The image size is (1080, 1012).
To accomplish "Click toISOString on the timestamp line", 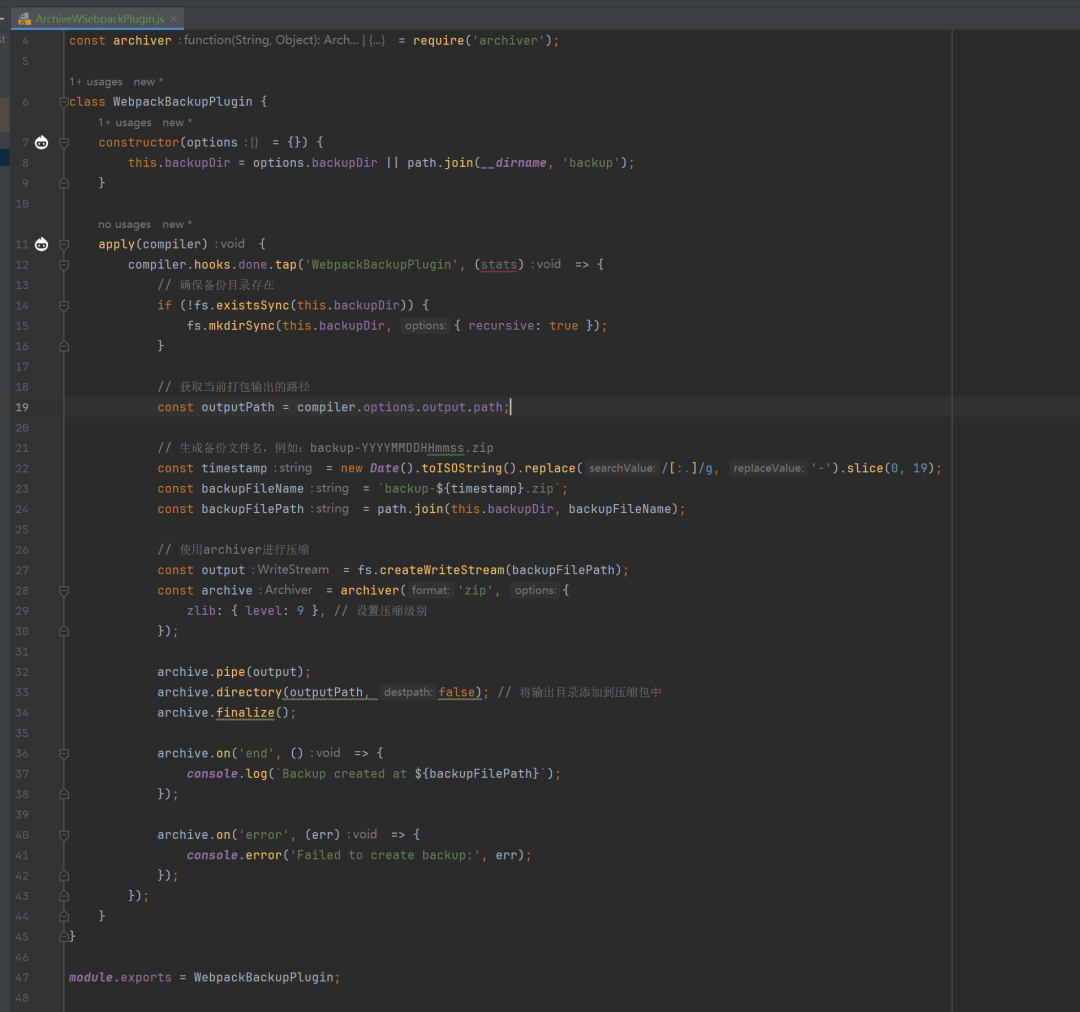I will pos(461,468).
